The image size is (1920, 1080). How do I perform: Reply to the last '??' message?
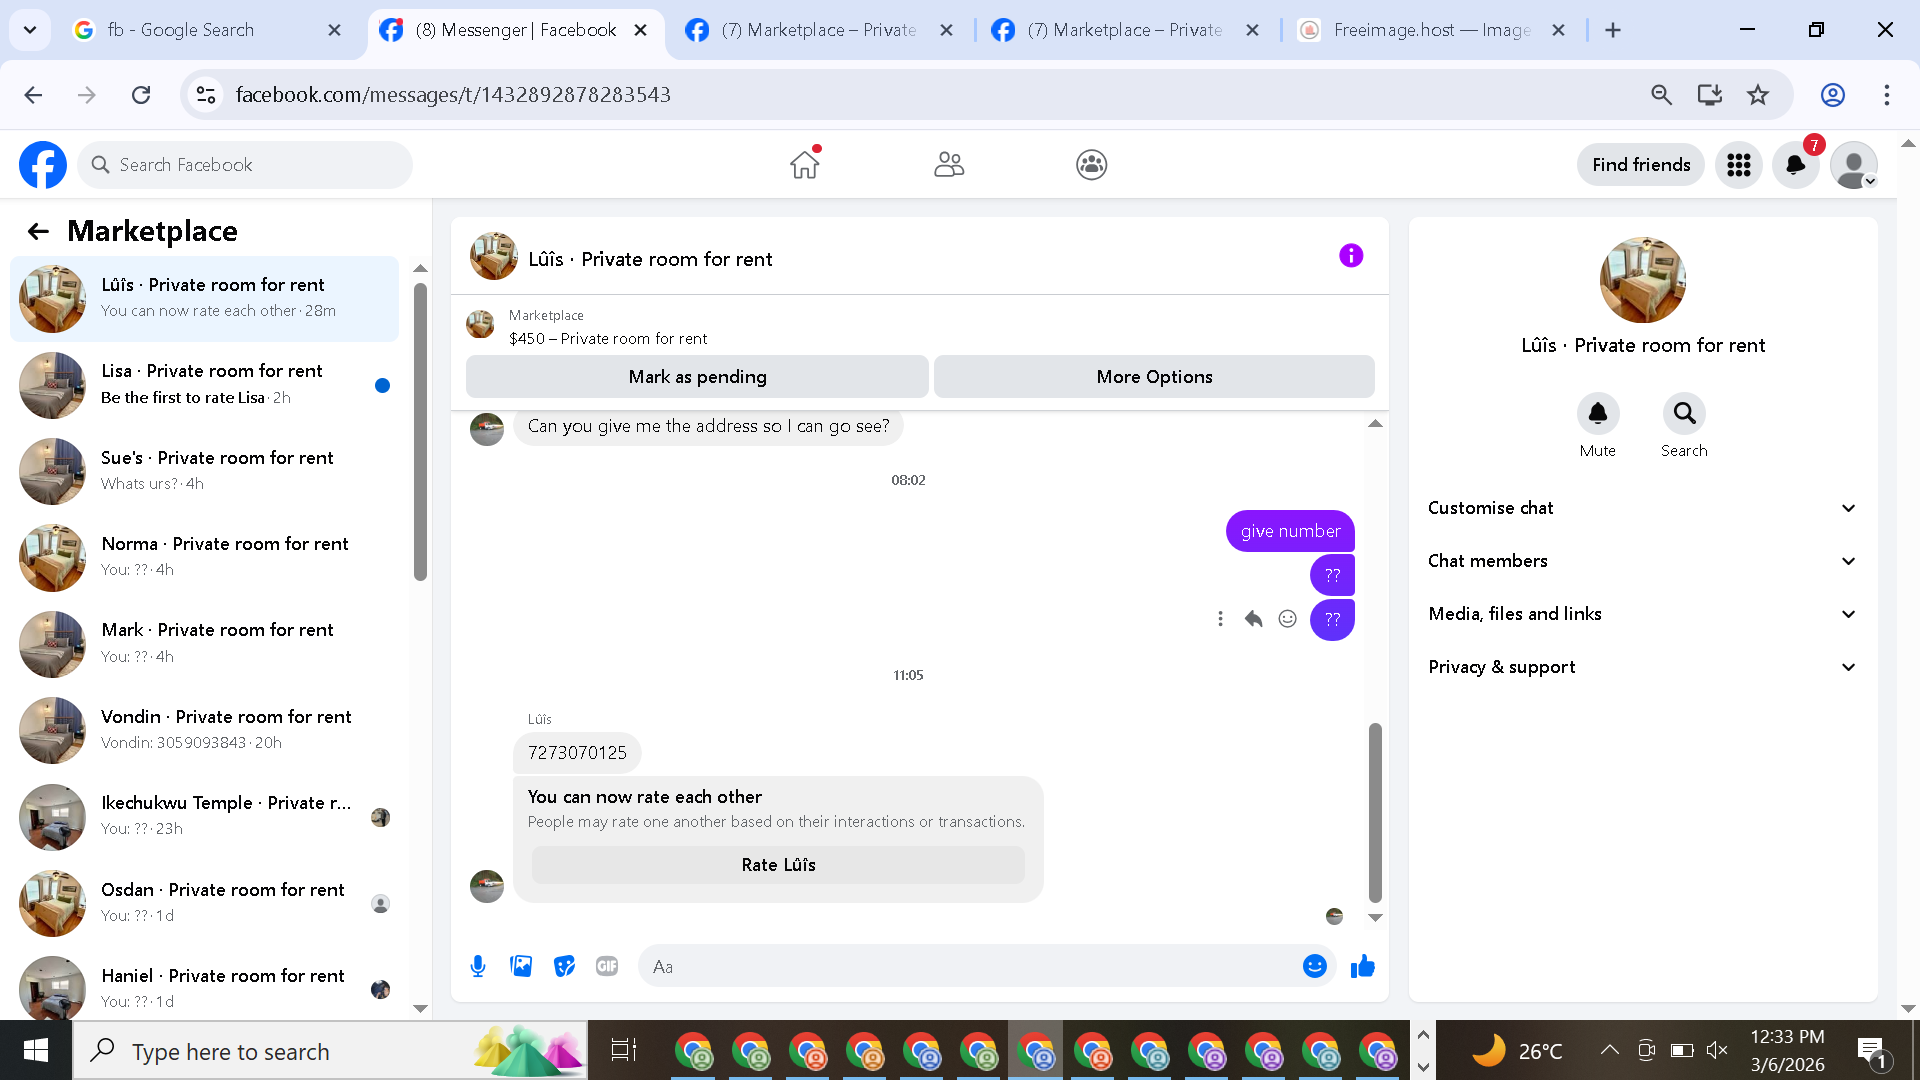pos(1253,619)
